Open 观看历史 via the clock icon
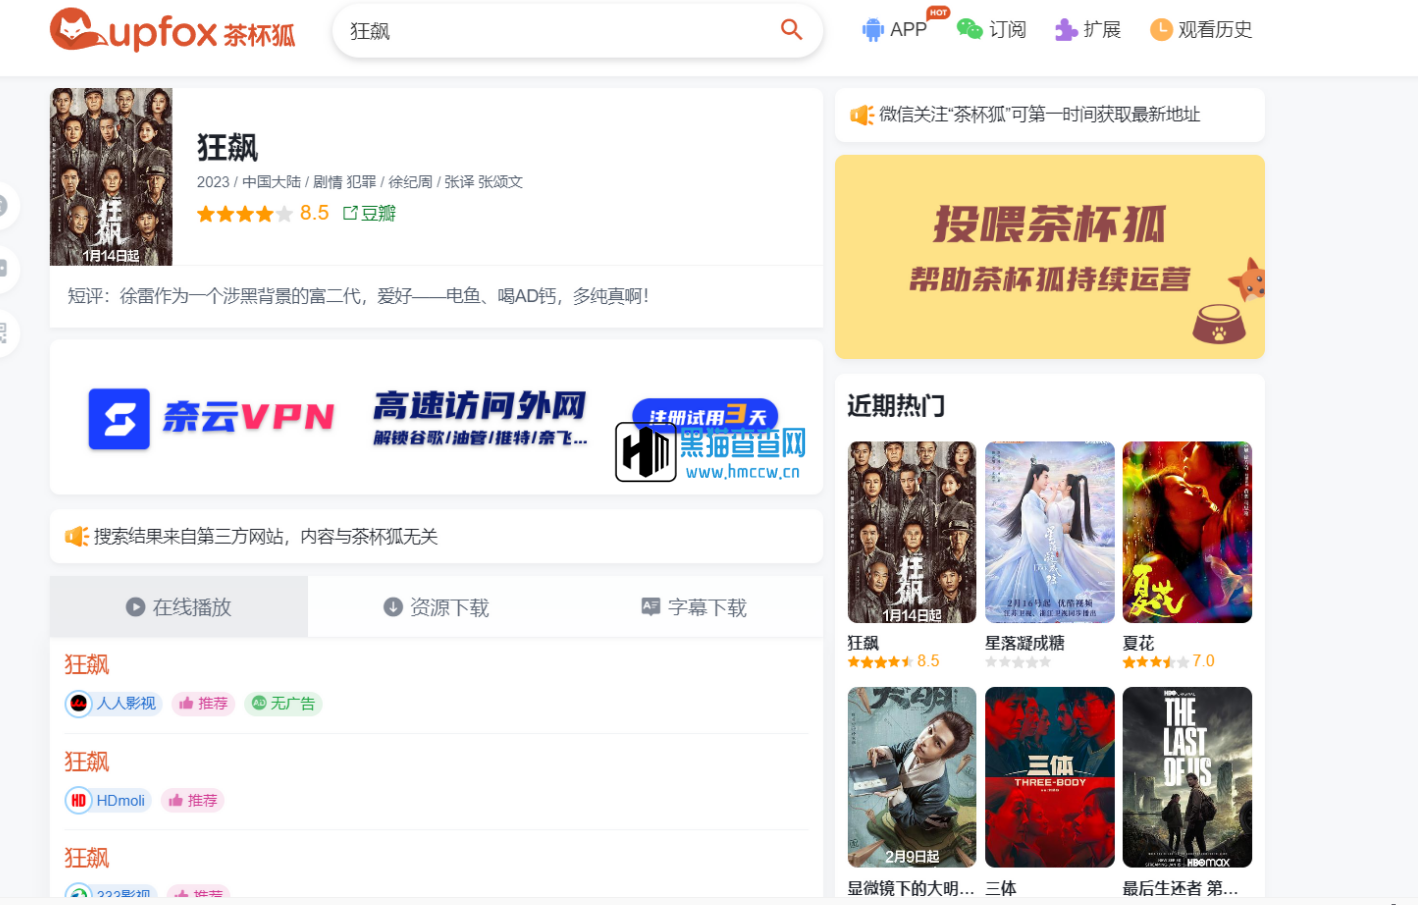The height and width of the screenshot is (905, 1418). pos(1159,29)
